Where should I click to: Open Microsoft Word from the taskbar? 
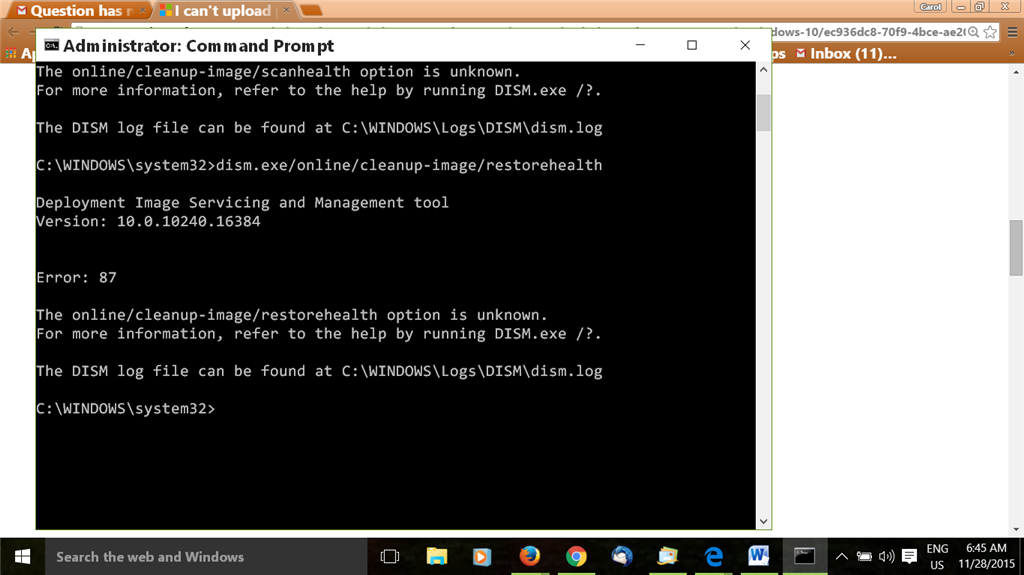[x=759, y=557]
